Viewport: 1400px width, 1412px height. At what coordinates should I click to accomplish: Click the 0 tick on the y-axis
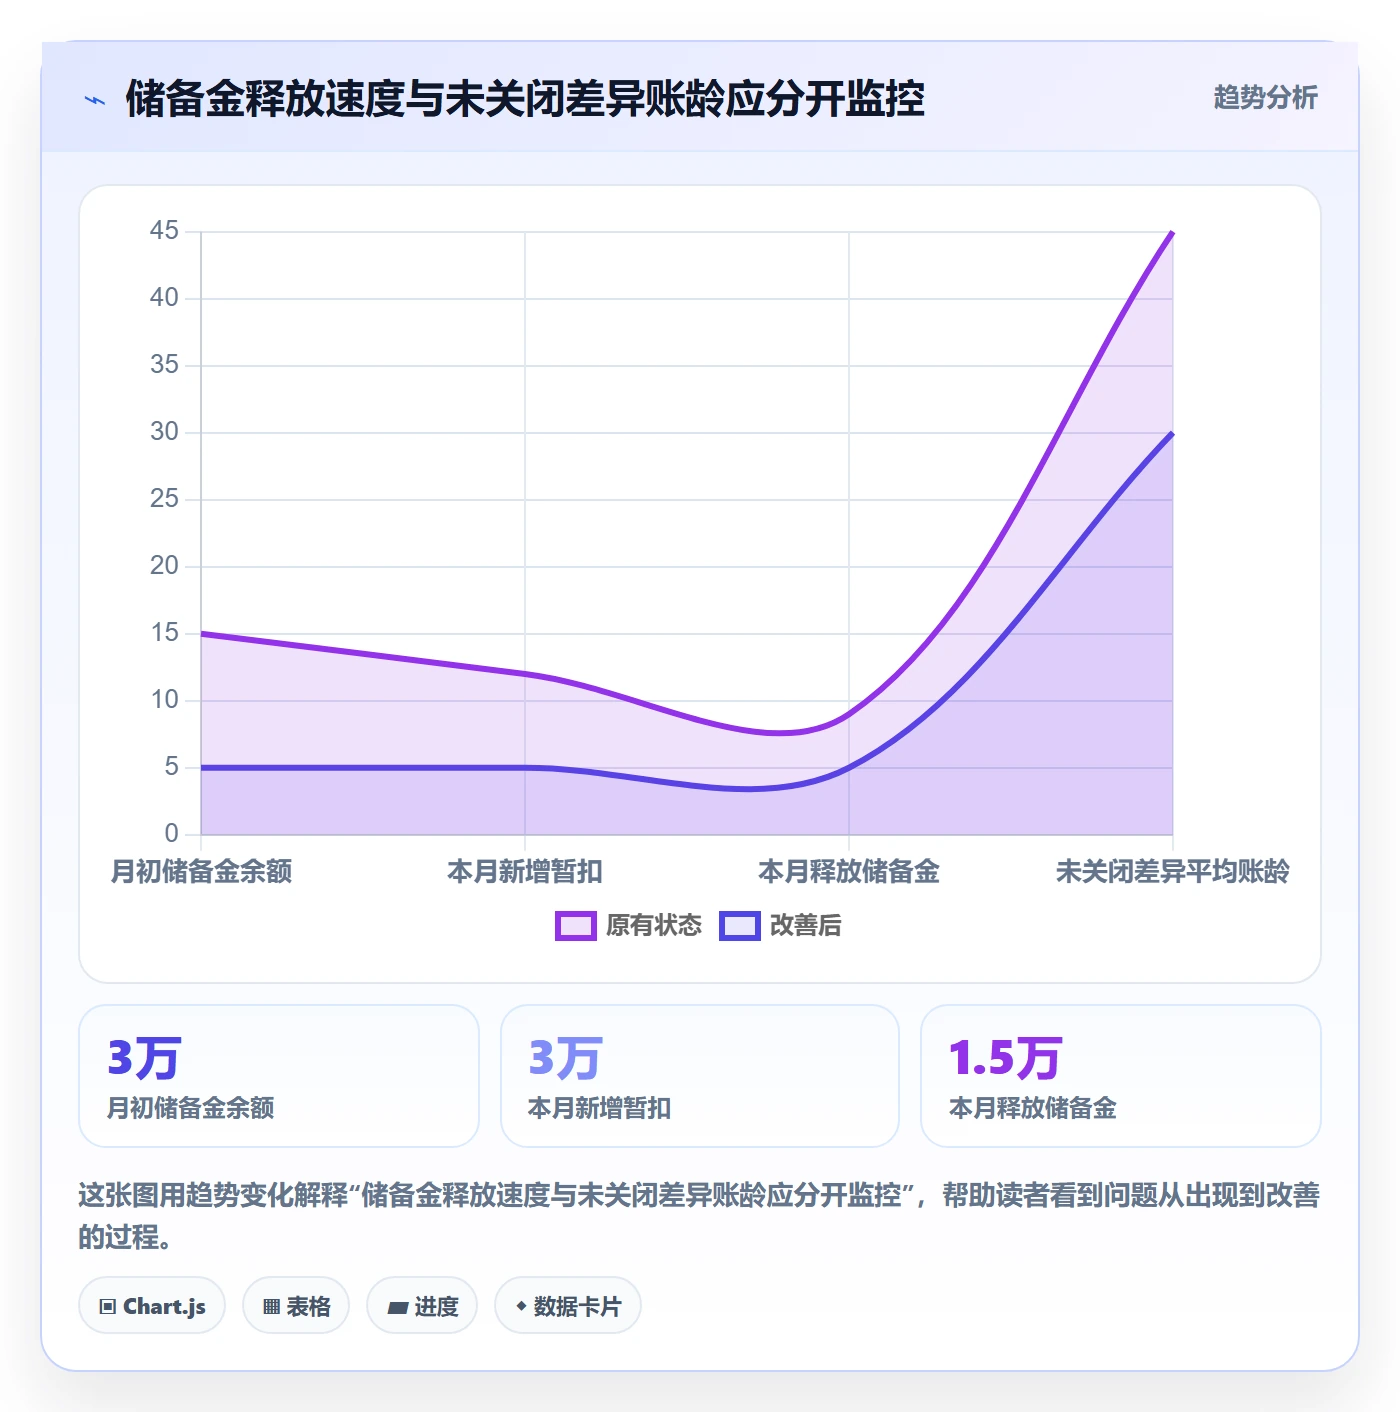coord(171,834)
